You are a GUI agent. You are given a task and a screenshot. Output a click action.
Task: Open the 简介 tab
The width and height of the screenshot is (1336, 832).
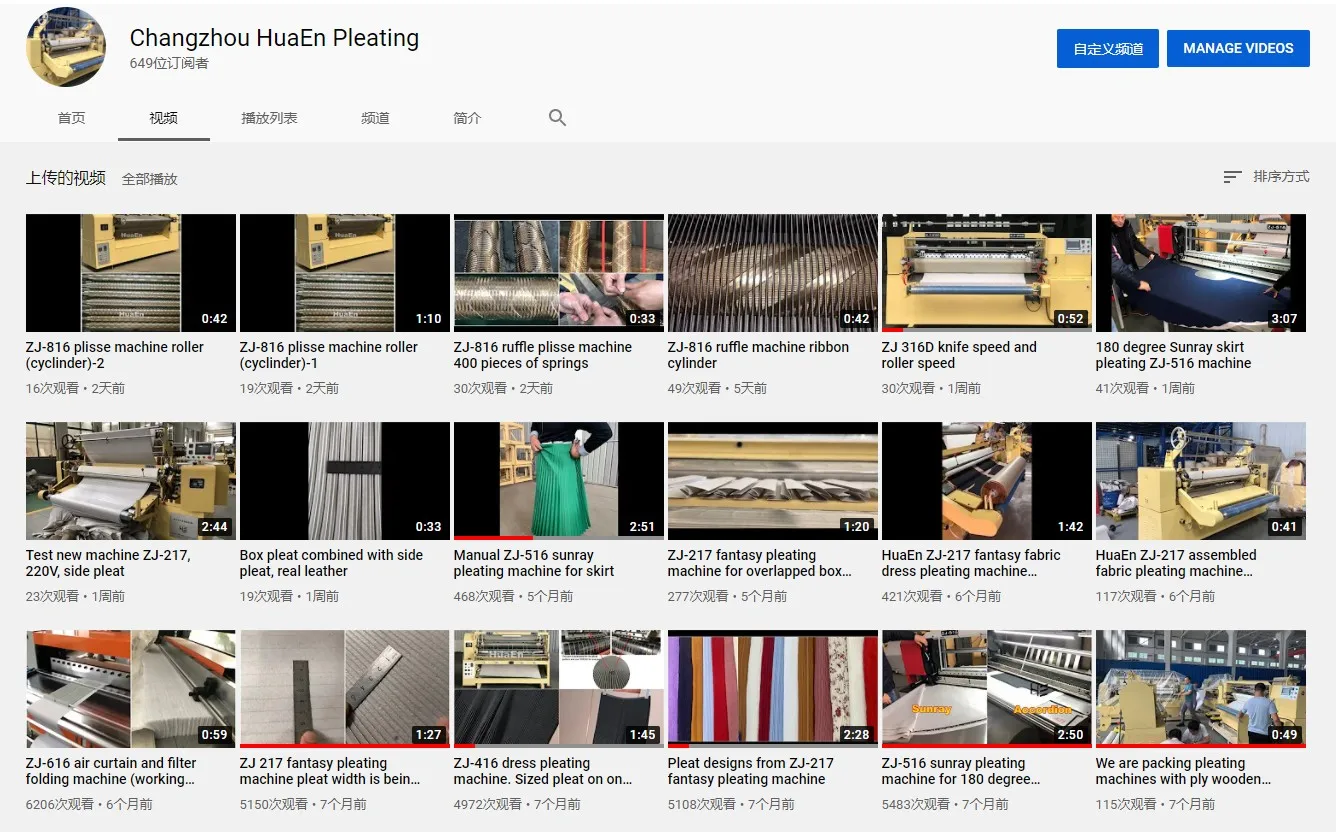point(467,118)
